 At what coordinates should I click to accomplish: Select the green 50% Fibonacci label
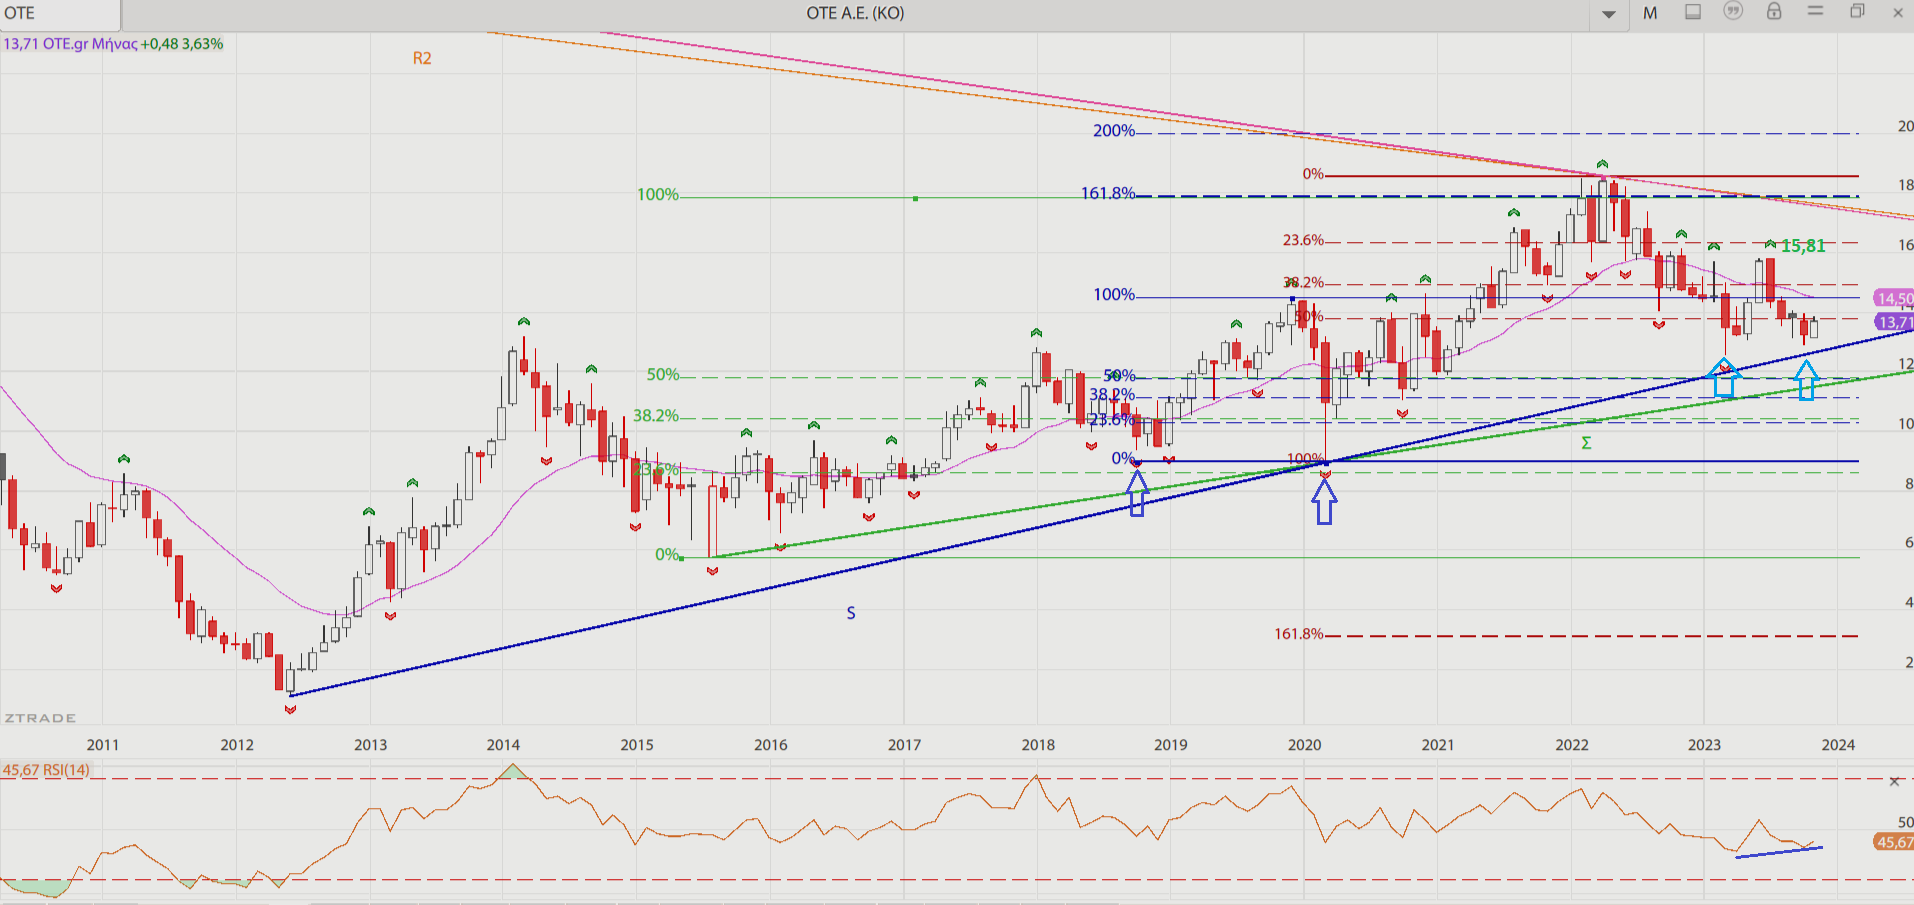pyautogui.click(x=663, y=375)
